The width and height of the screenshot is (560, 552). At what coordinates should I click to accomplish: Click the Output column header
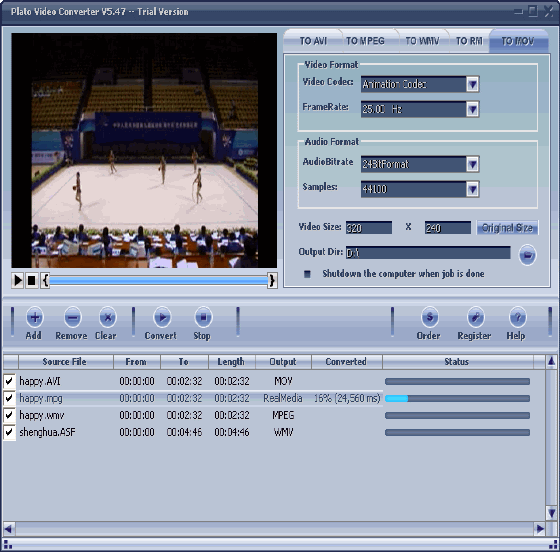pos(283,362)
